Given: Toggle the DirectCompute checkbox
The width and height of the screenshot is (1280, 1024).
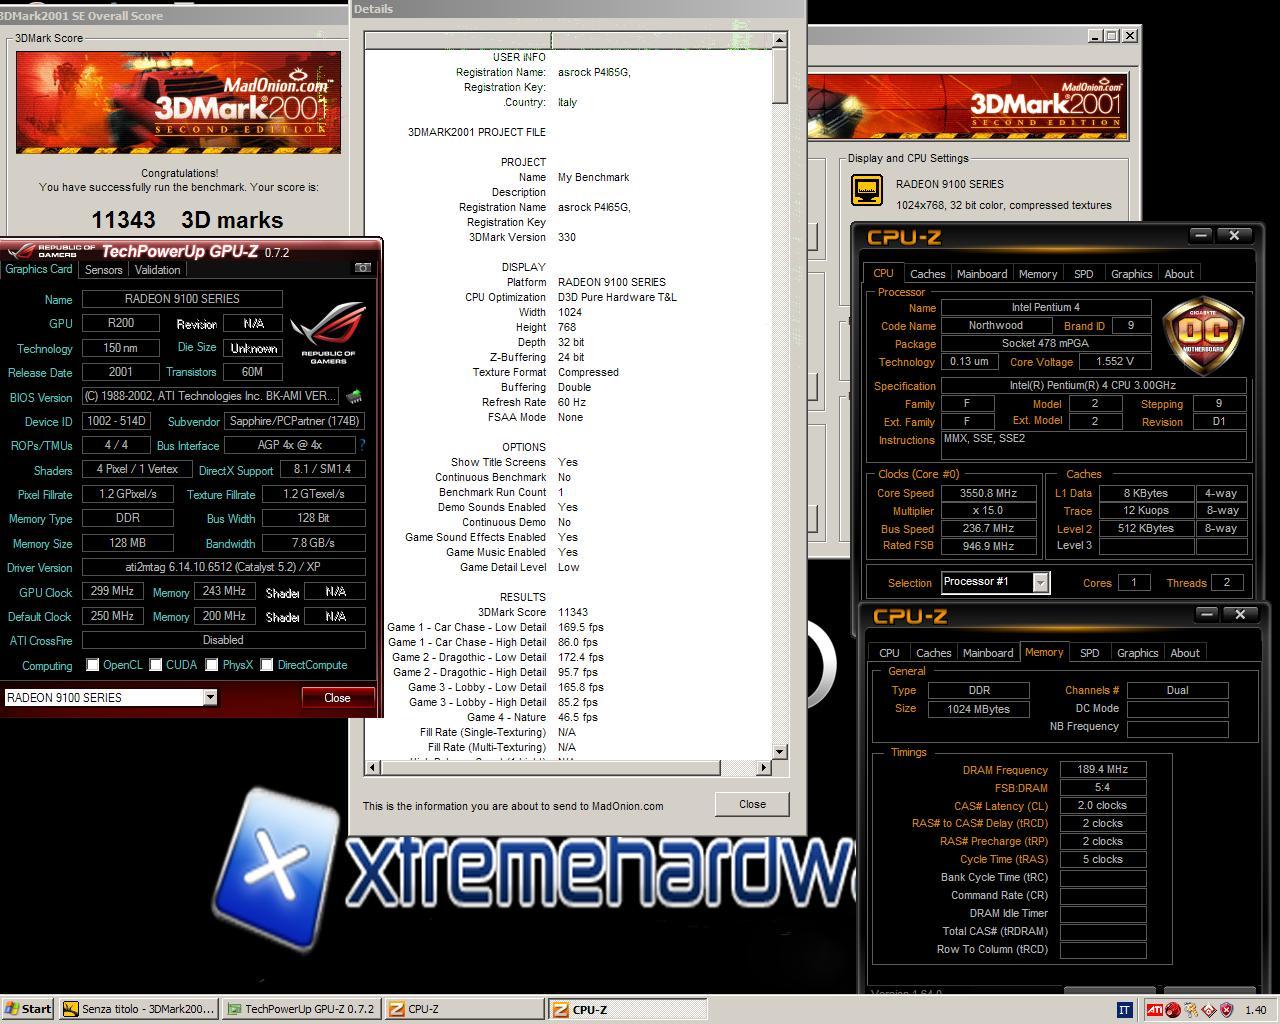Looking at the screenshot, I should [x=267, y=665].
